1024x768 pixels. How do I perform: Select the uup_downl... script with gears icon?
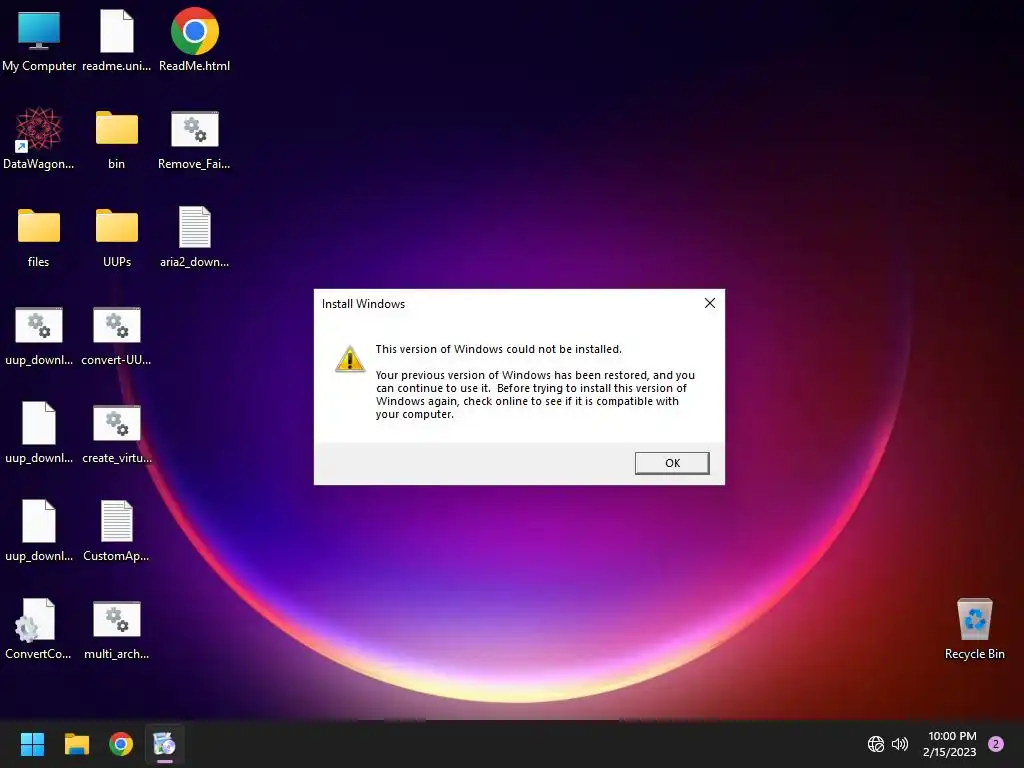[39, 335]
